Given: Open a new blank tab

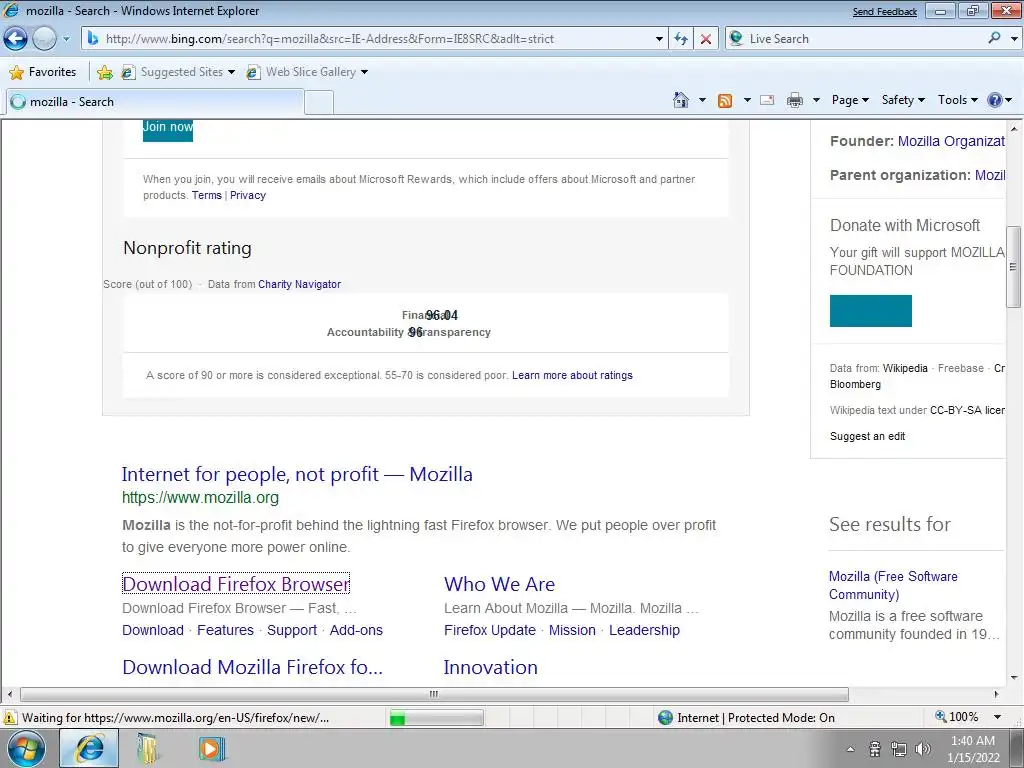Looking at the screenshot, I should tap(319, 103).
